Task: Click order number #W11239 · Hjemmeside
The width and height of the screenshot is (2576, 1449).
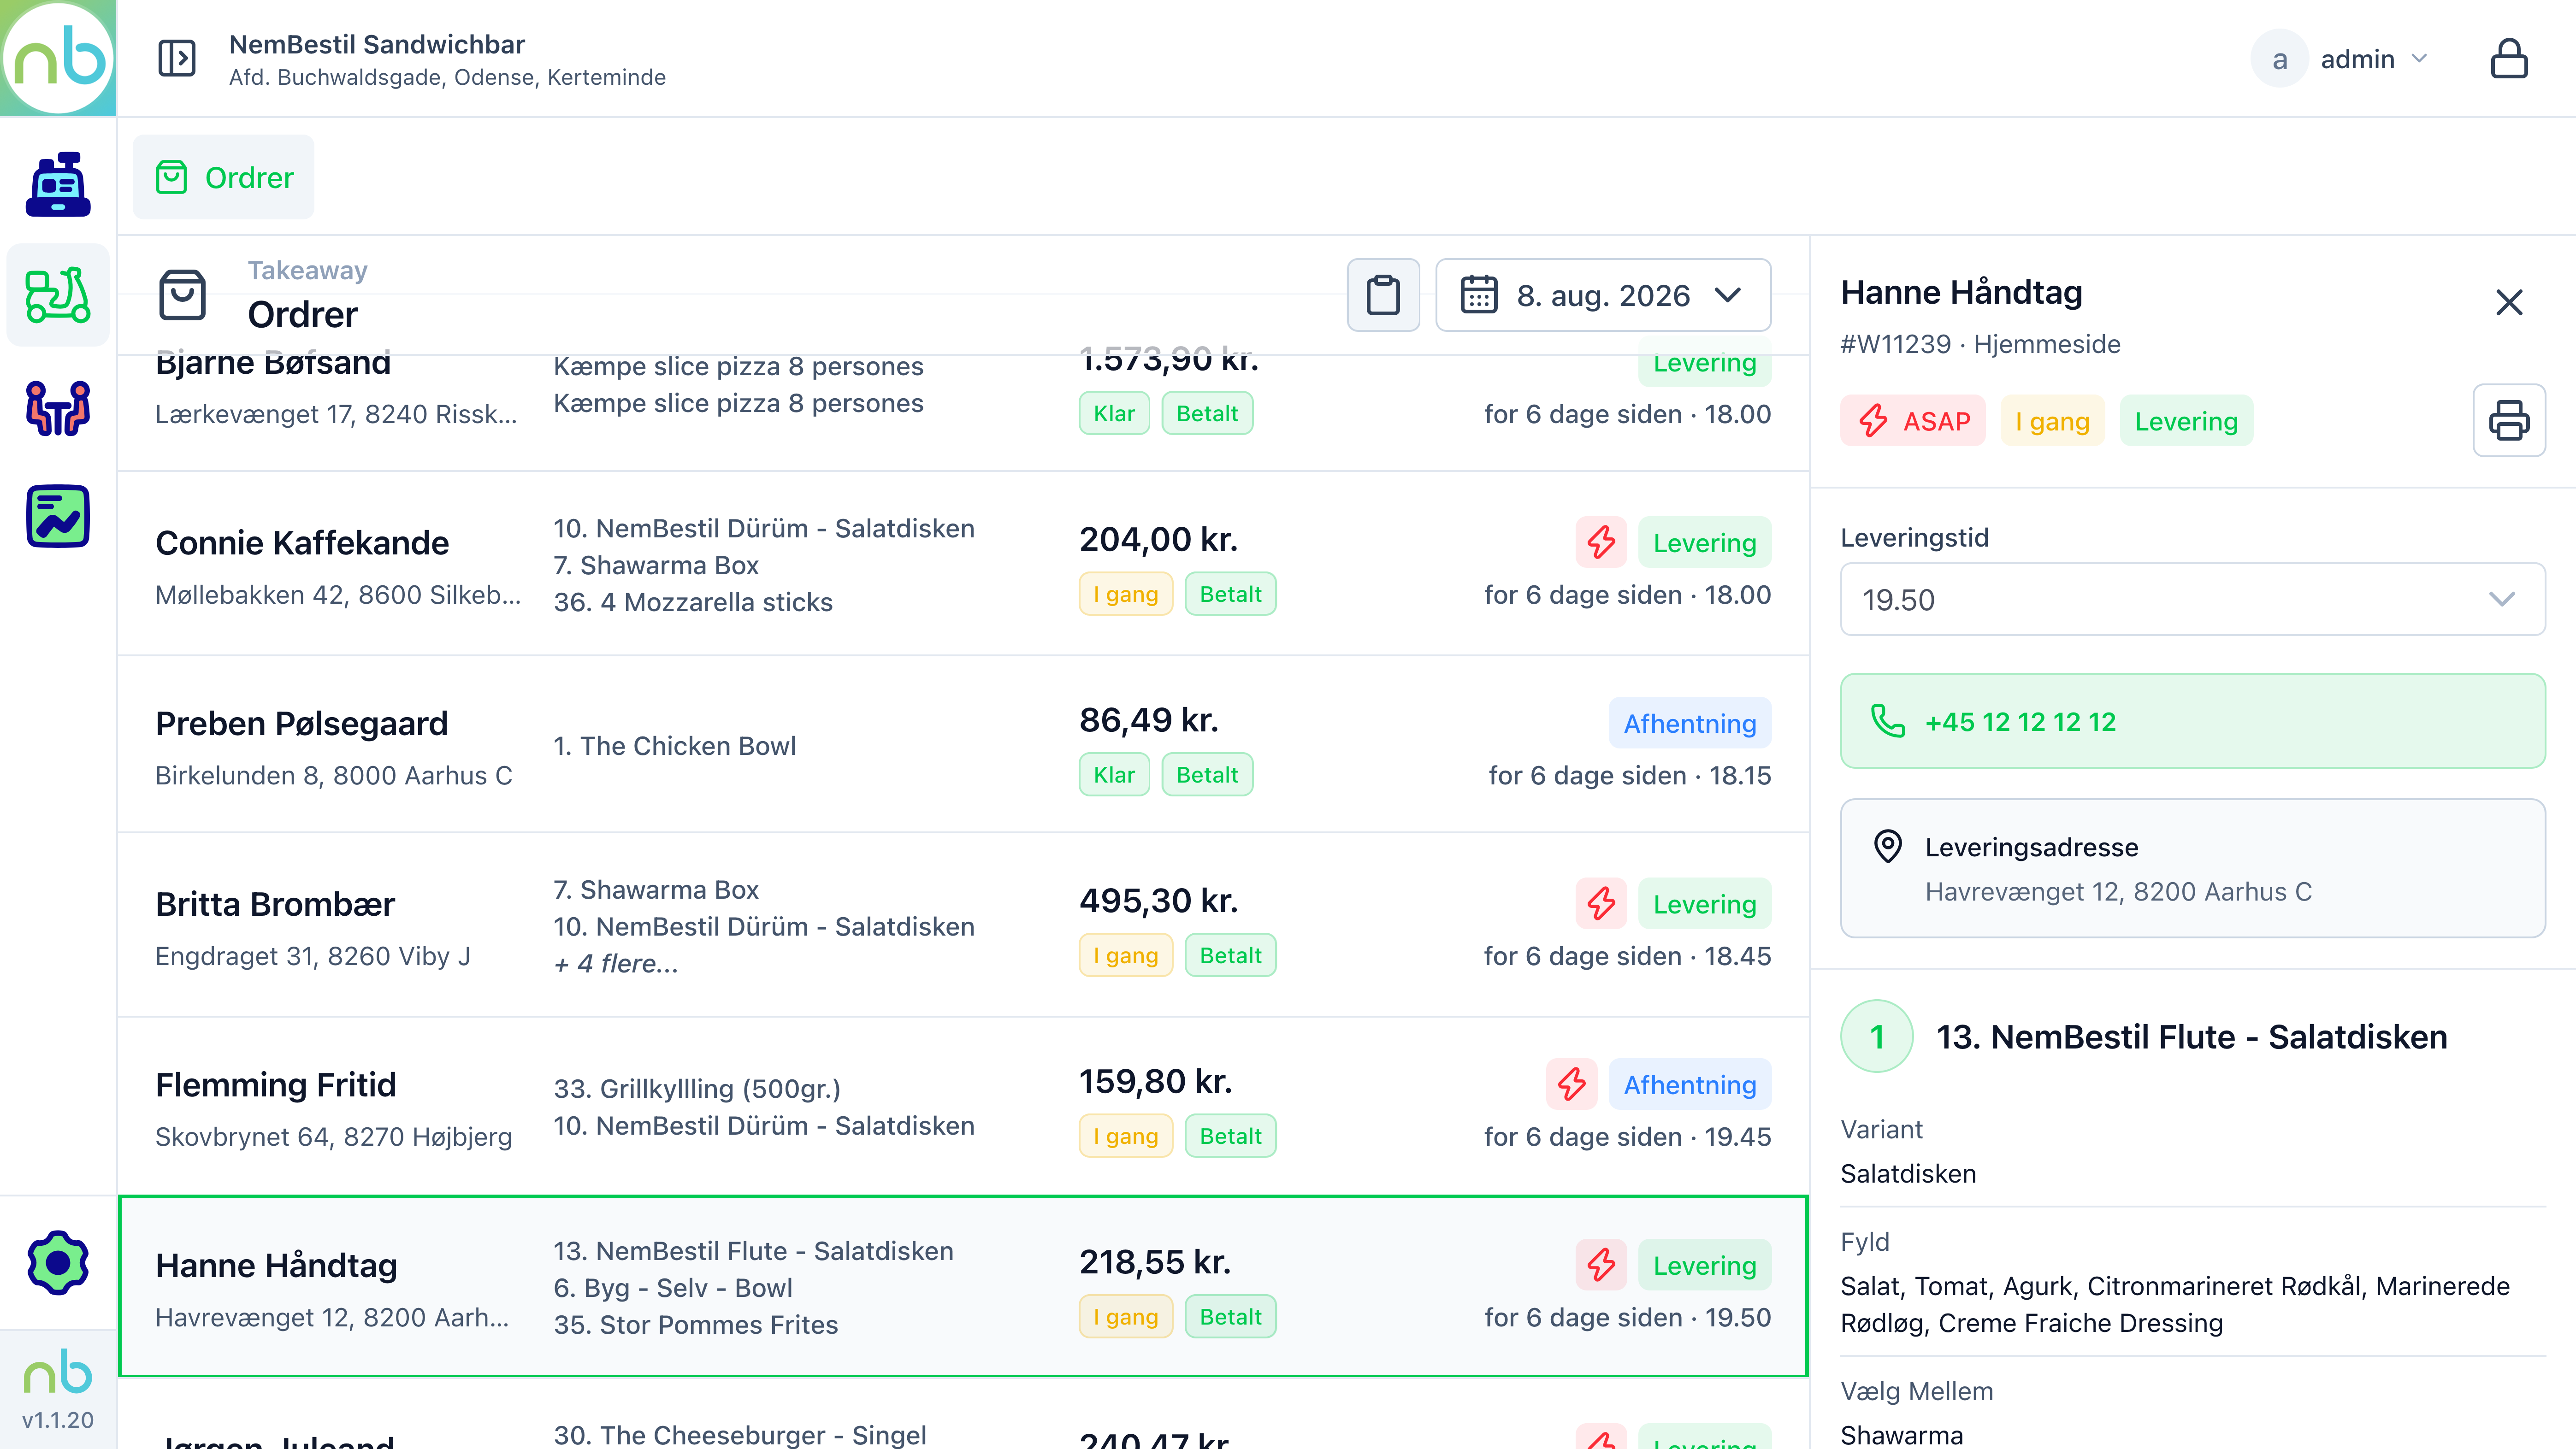Action: point(1980,344)
